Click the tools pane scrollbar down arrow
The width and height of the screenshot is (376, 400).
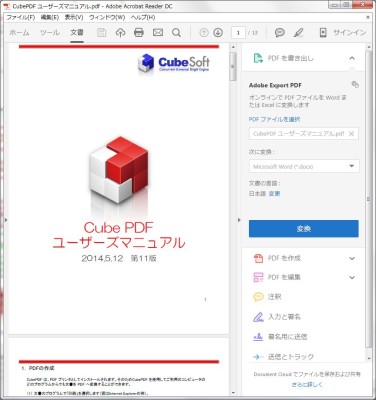368,359
